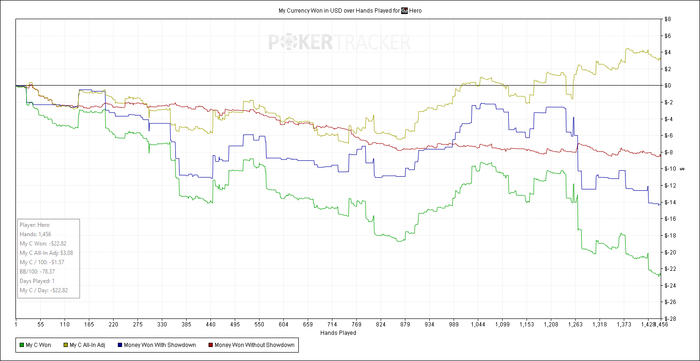Click the y-axis label $8
The width and height of the screenshot is (700, 361).
668,19
